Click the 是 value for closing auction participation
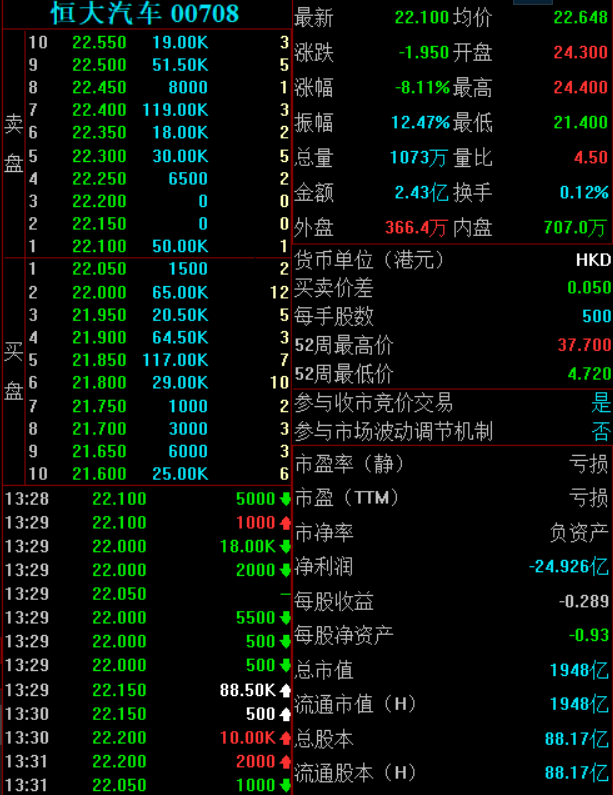Image resolution: width=613 pixels, height=795 pixels. point(600,403)
